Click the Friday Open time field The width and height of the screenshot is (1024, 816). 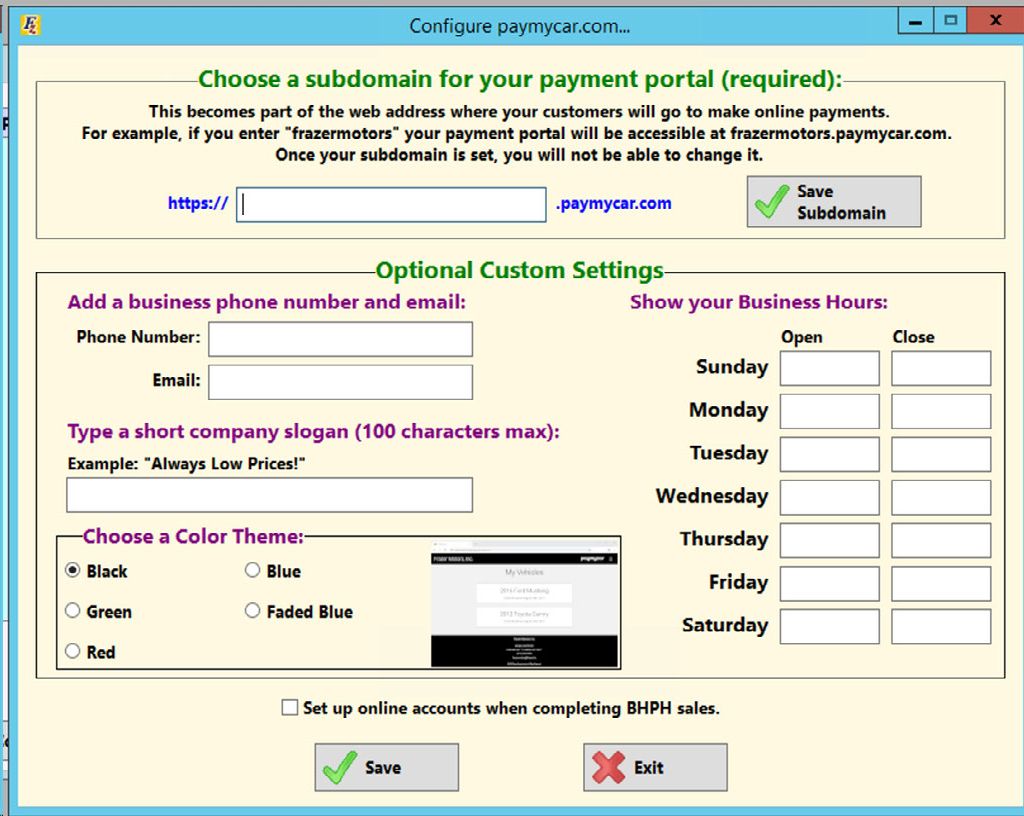[829, 584]
